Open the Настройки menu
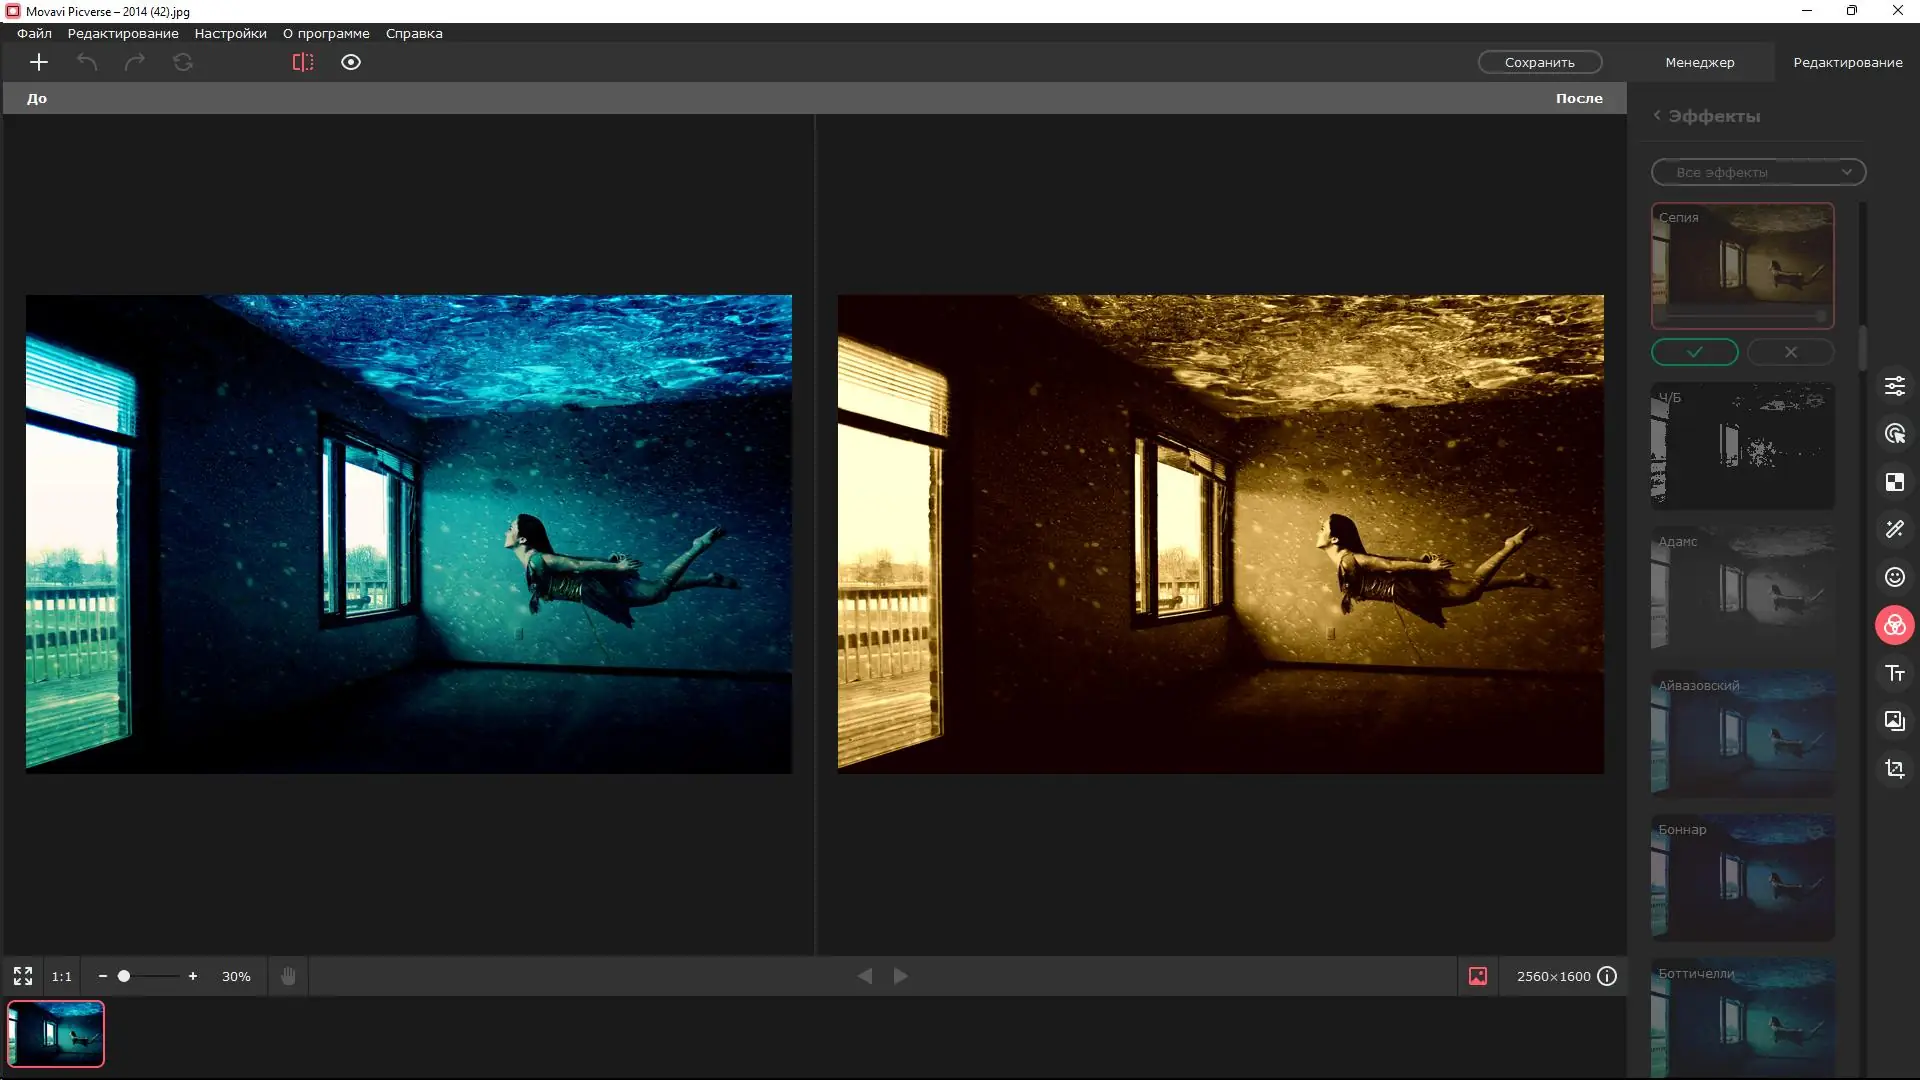The image size is (1920, 1080). pos(230,33)
